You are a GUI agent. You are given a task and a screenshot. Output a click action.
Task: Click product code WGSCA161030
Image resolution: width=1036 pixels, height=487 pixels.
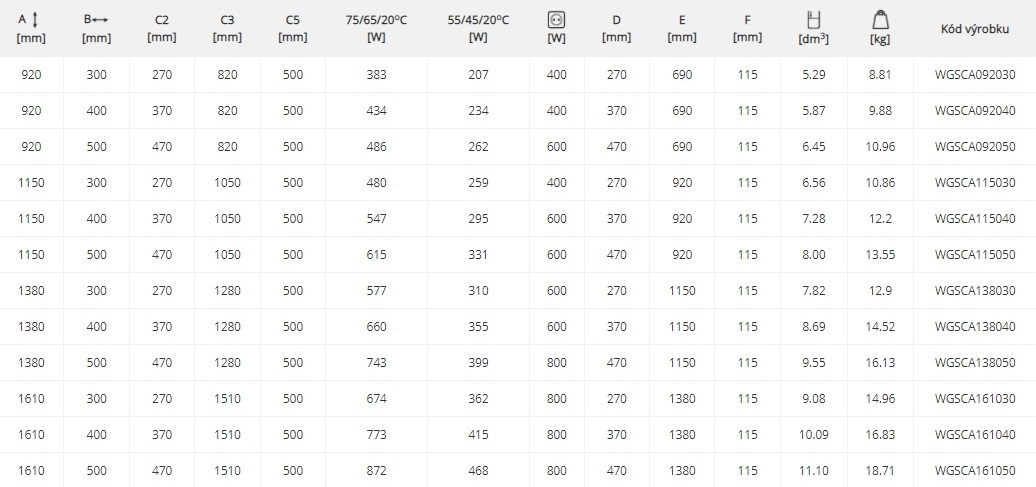point(975,398)
